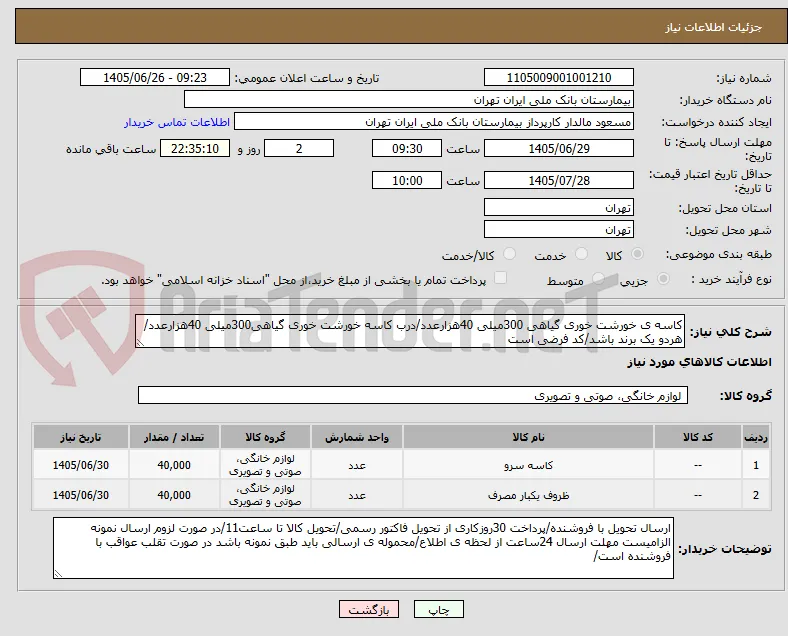The image size is (788, 636).
Task: Click the ردیف column header
Action: pyautogui.click(x=755, y=437)
